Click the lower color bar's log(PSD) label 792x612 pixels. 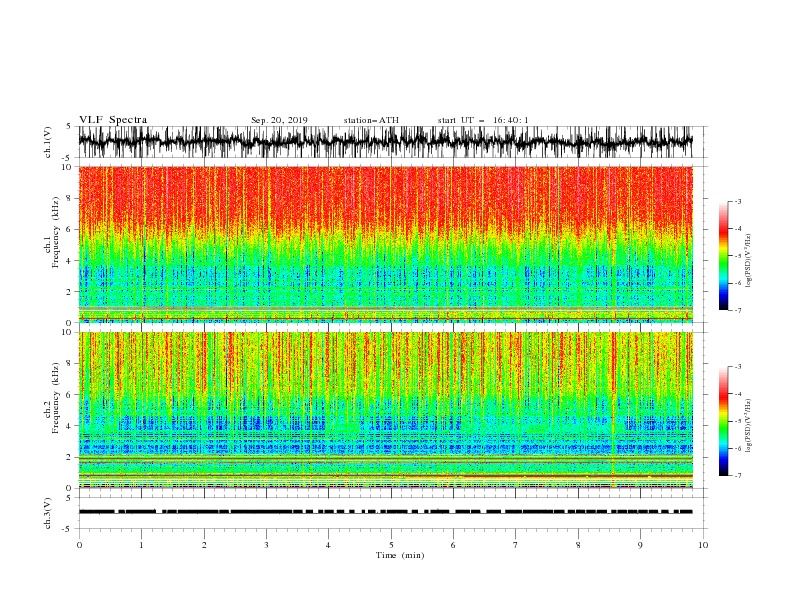click(748, 426)
